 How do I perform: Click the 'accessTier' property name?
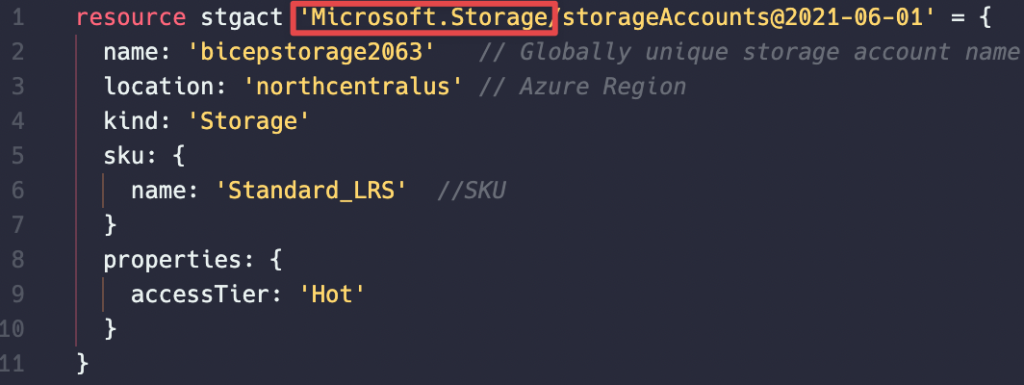pos(200,294)
